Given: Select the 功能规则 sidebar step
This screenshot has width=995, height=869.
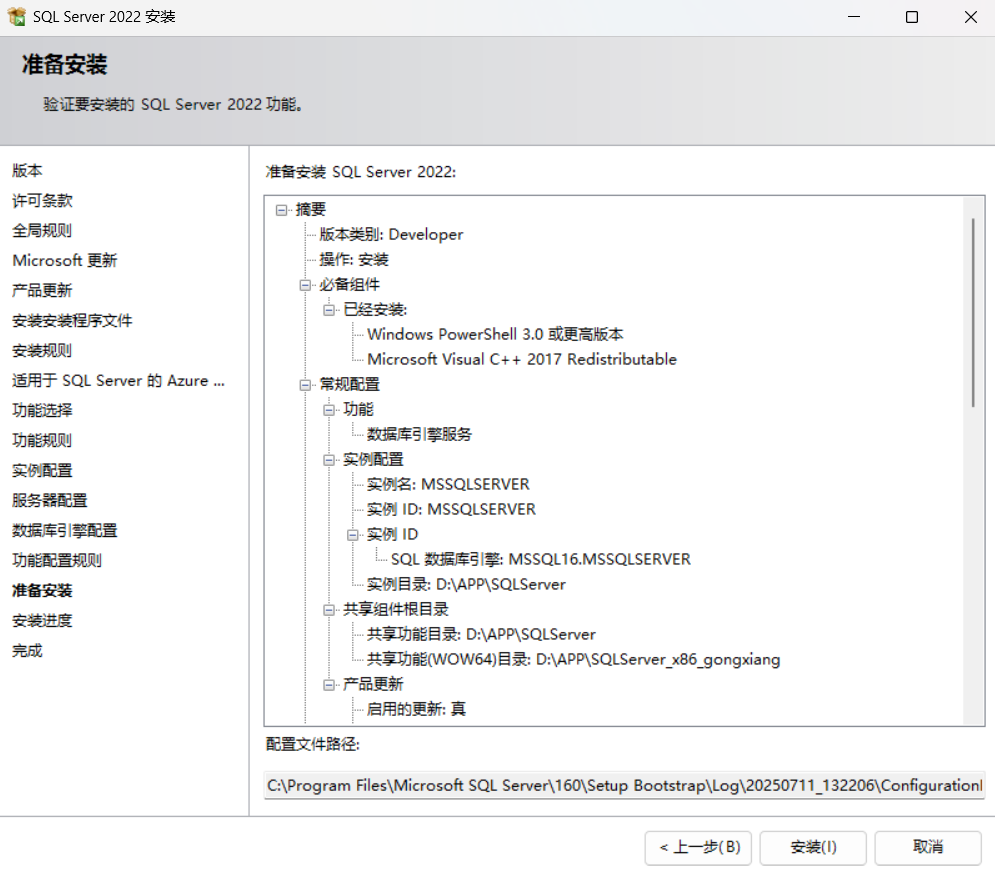Looking at the screenshot, I should click(42, 440).
